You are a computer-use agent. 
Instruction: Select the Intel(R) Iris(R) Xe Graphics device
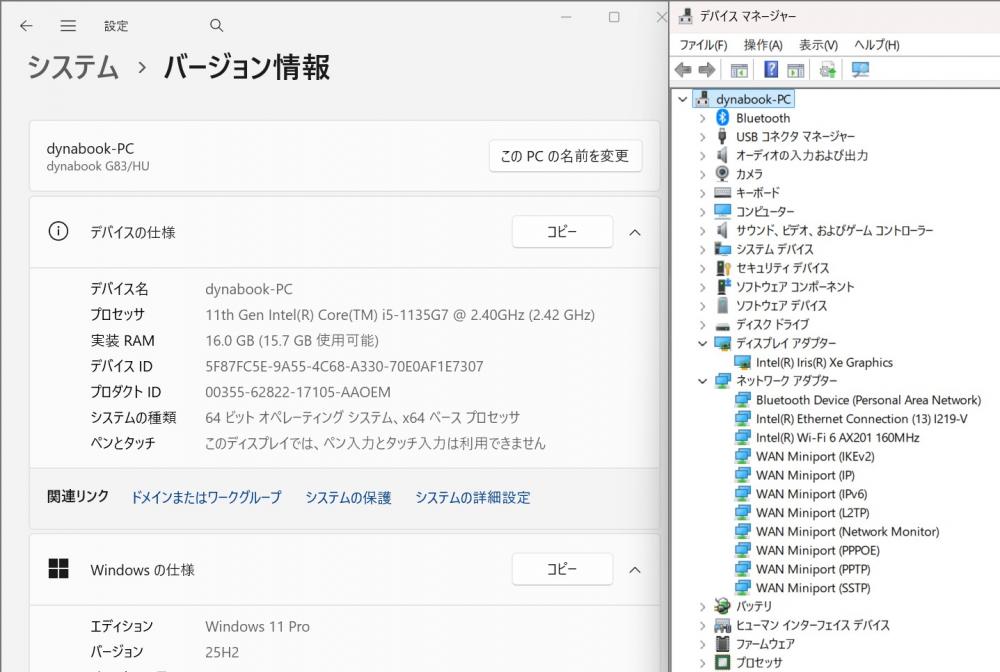(x=824, y=362)
